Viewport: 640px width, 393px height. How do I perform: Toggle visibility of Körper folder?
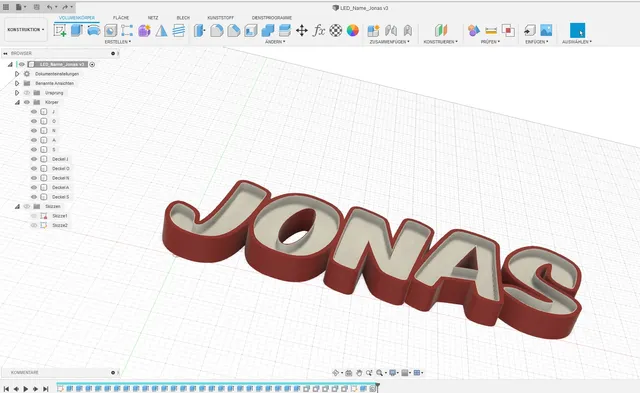coord(27,102)
